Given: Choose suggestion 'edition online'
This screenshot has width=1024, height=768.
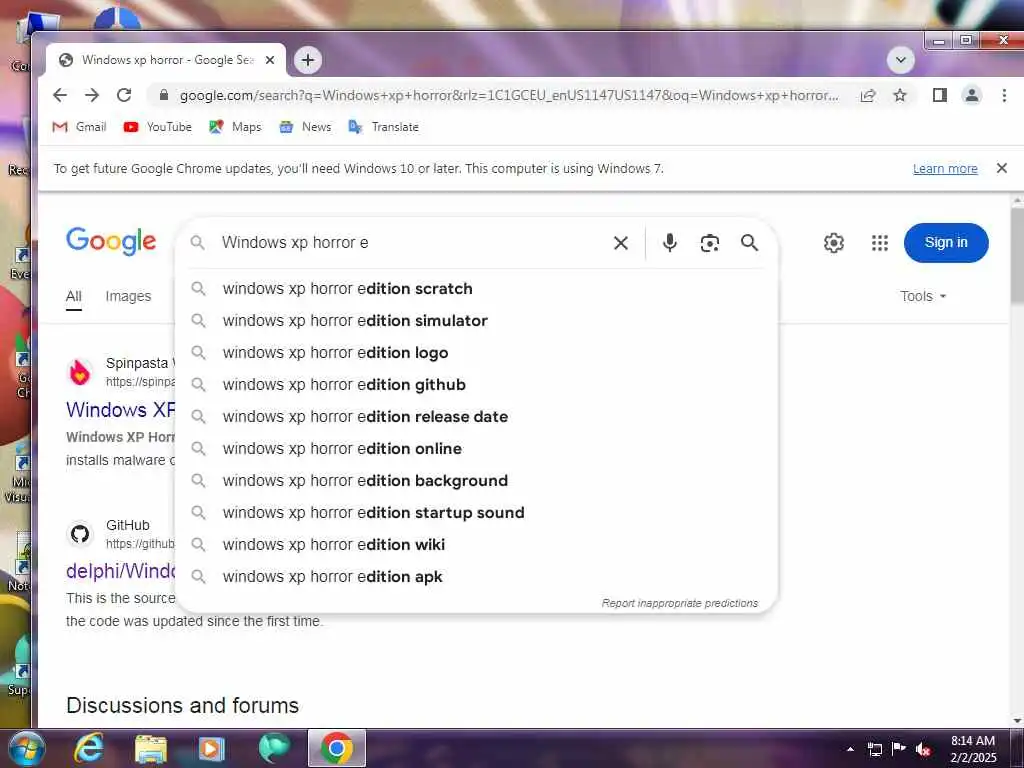Looking at the screenshot, I should (x=477, y=449).
